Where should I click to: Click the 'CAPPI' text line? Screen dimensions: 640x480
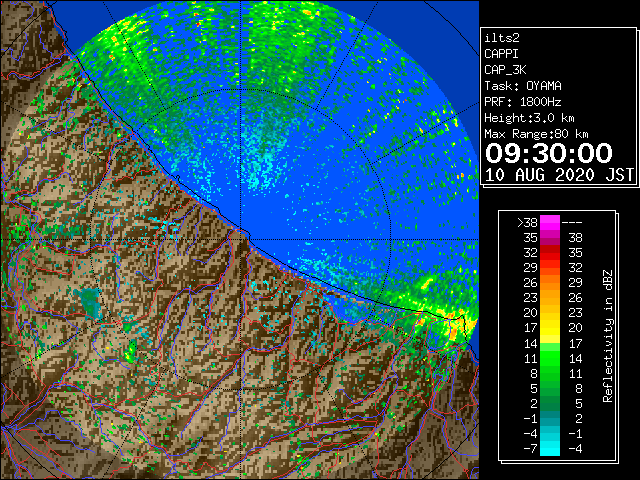pos(501,54)
